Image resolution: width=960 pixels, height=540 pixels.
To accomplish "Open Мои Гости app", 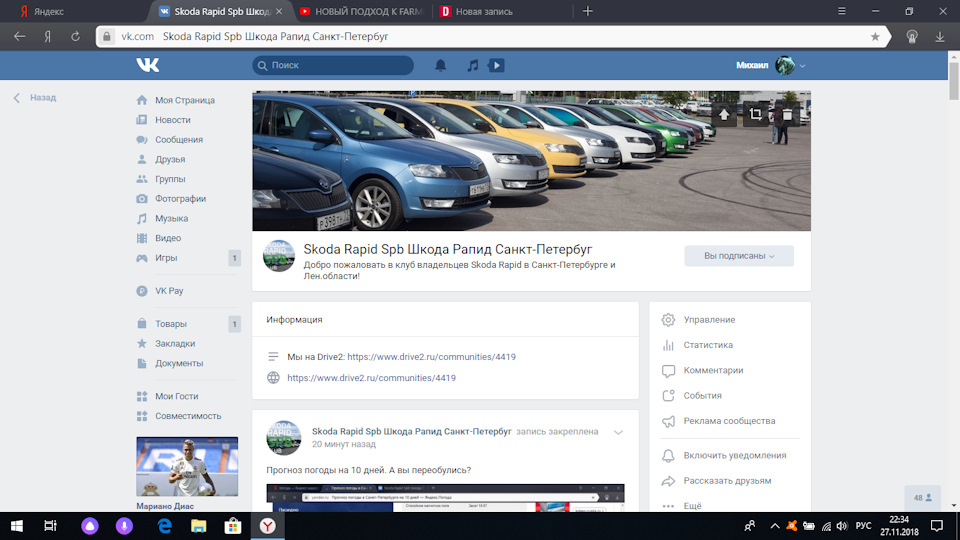I will pos(176,396).
